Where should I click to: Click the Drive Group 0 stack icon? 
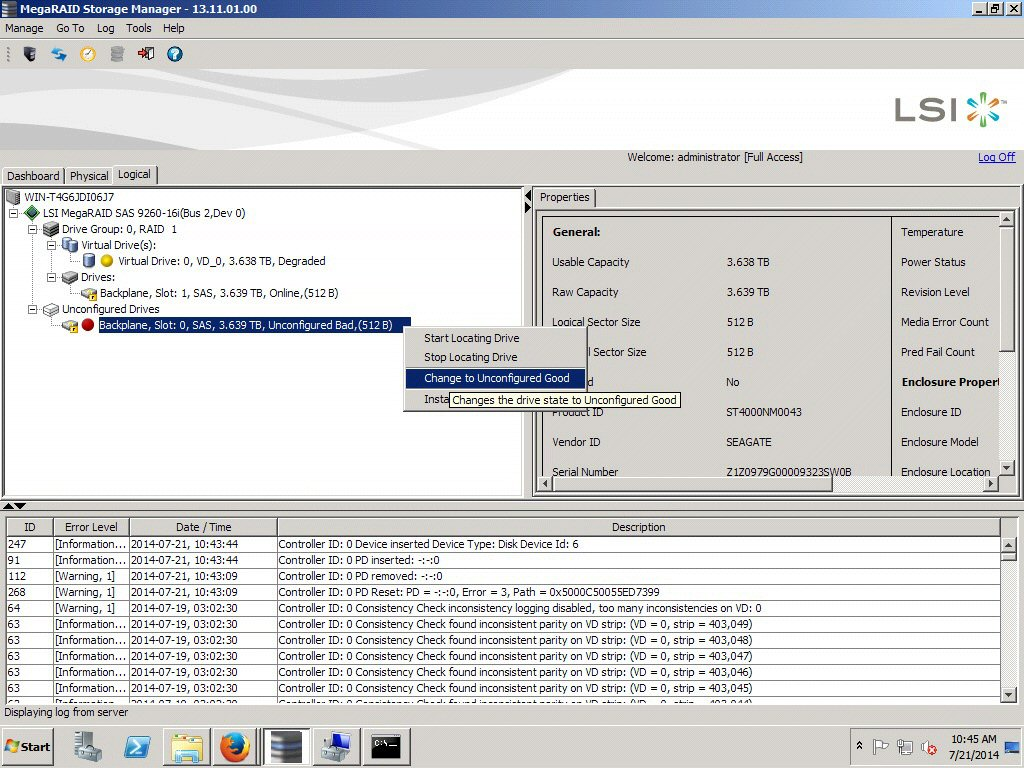pos(50,229)
